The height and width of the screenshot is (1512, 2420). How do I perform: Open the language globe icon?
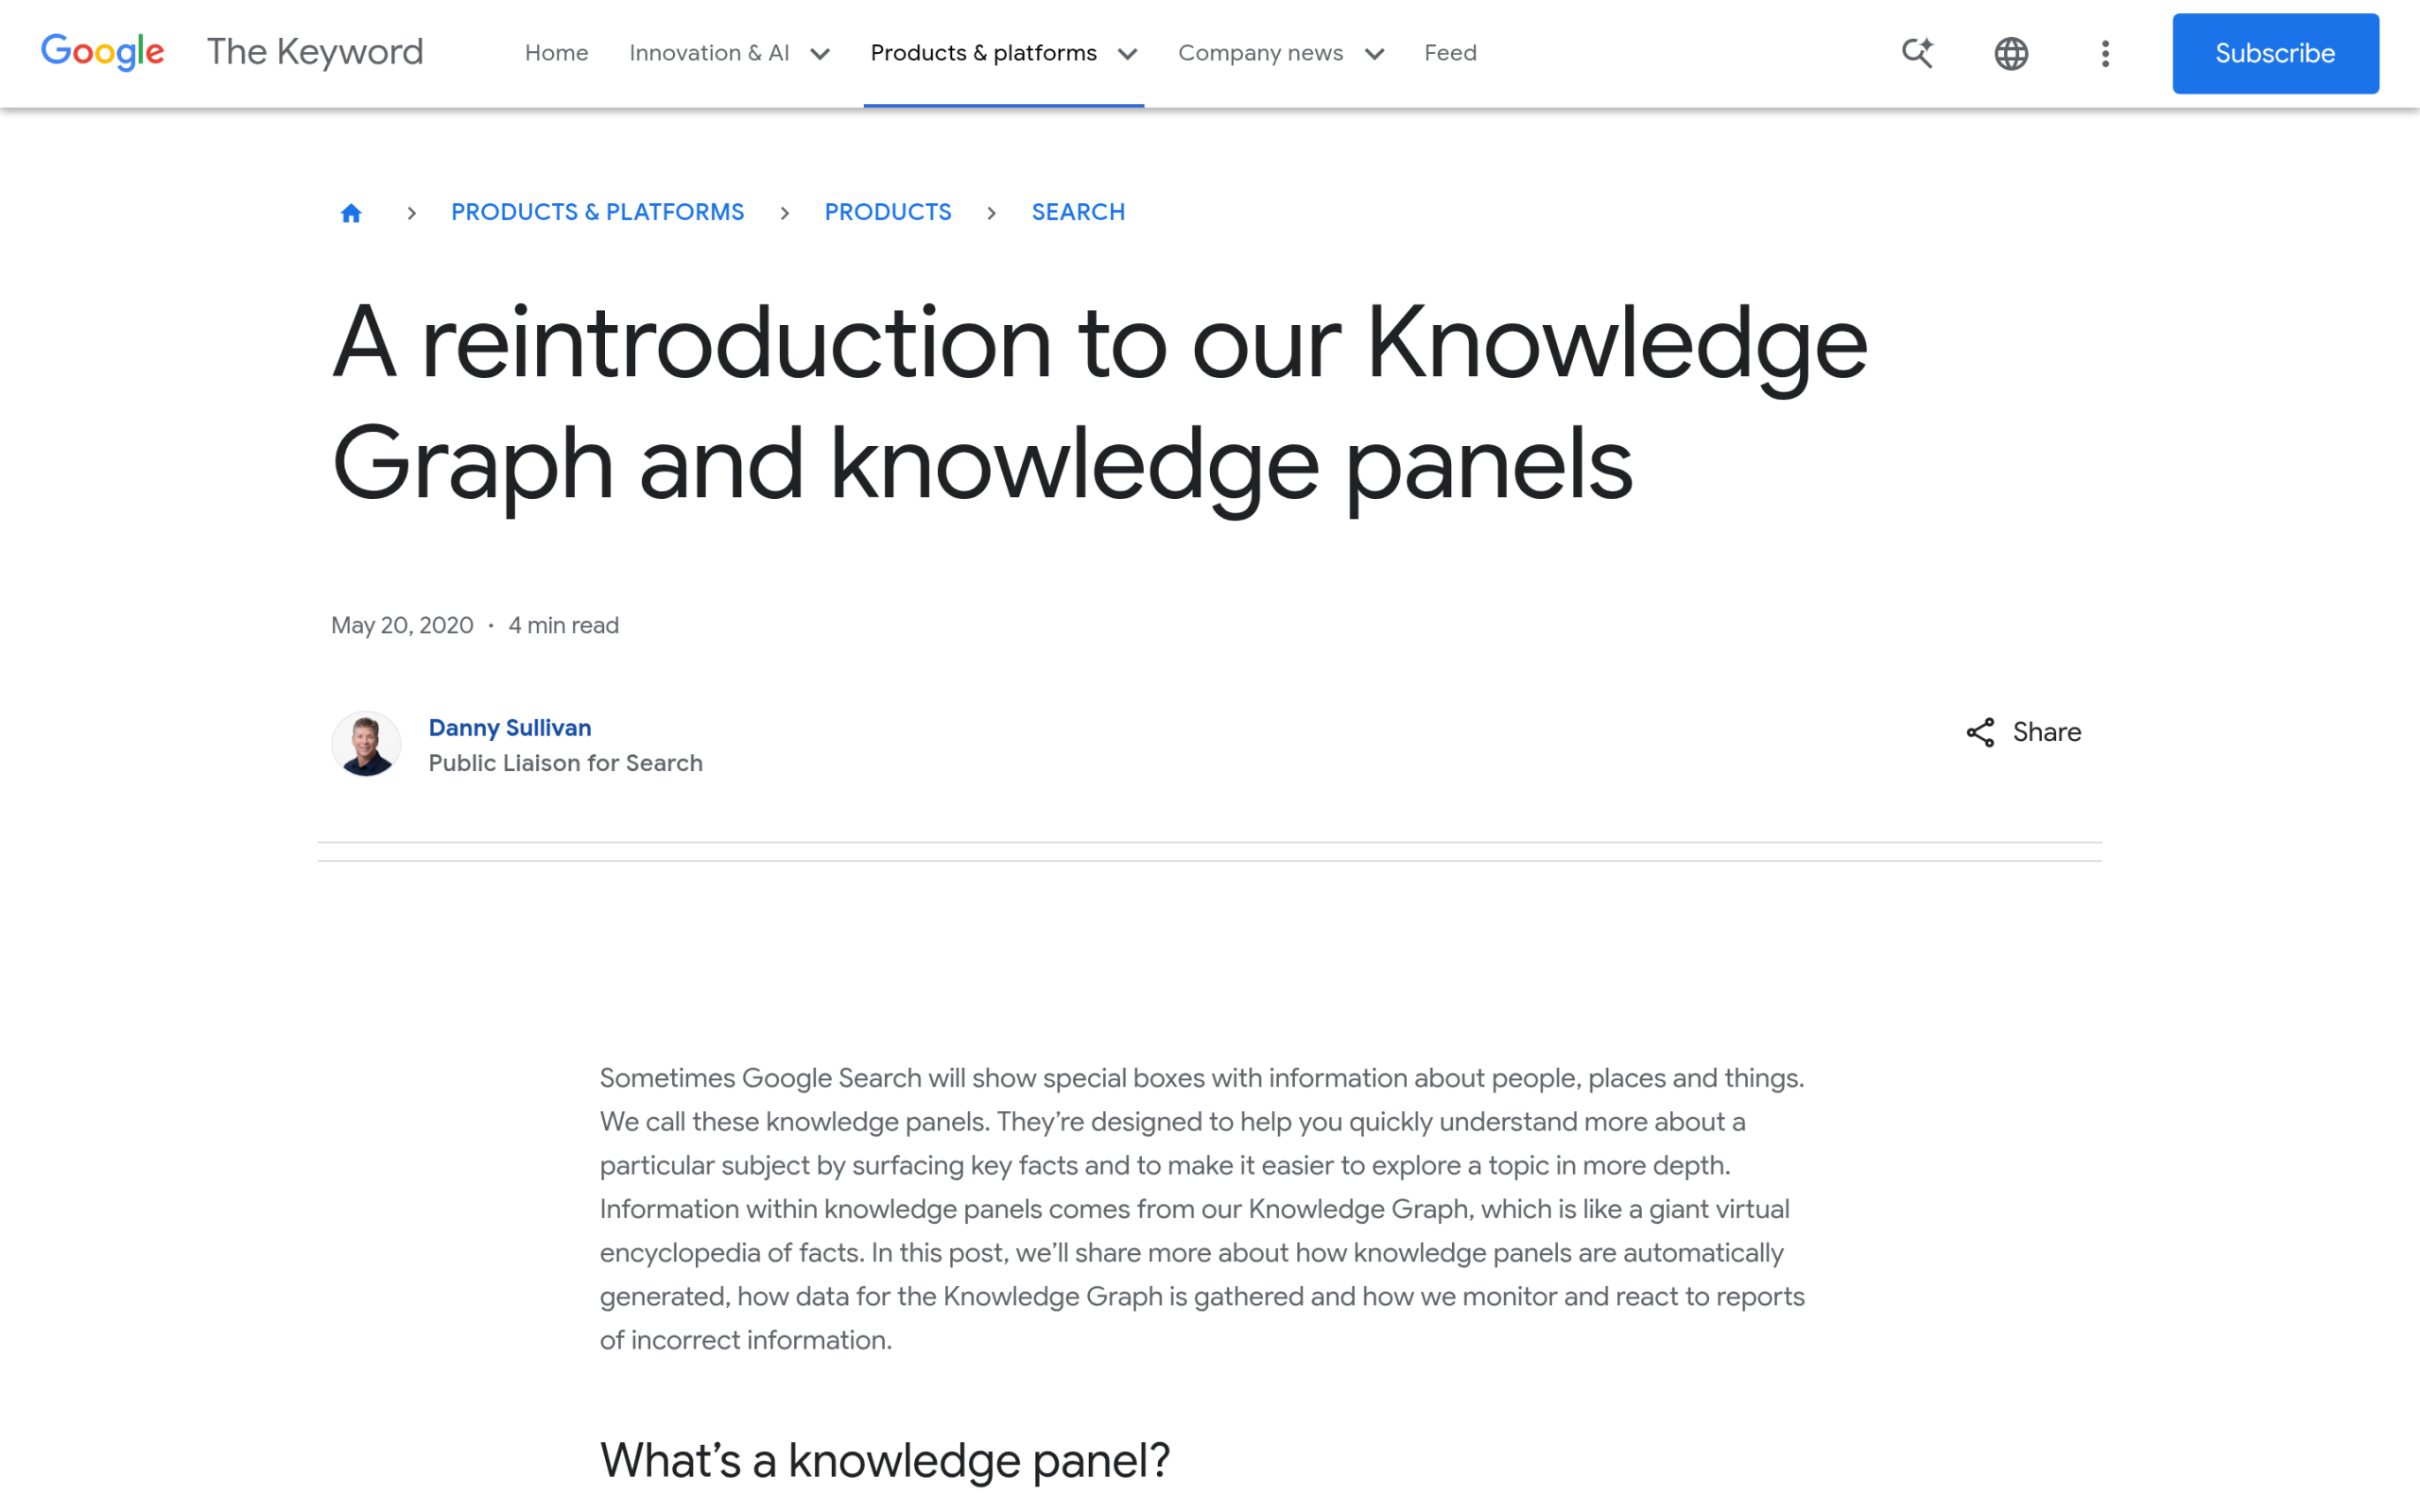[x=2011, y=53]
